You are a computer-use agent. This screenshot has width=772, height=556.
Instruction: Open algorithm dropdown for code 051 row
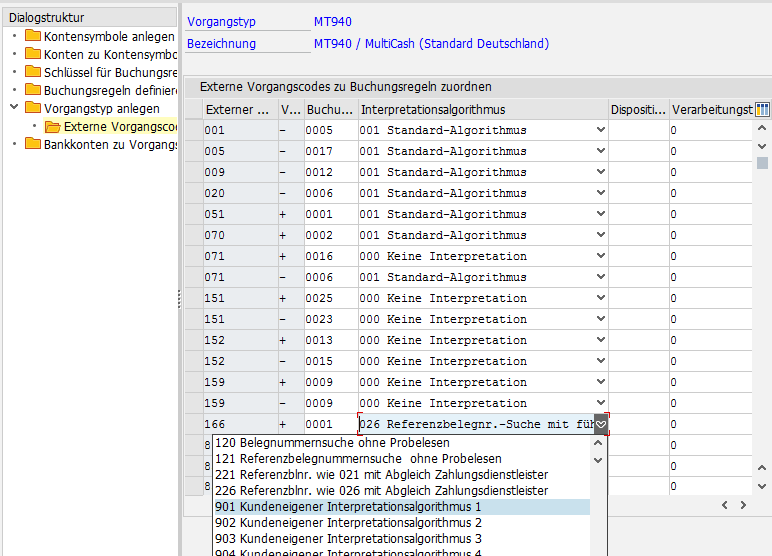pyautogui.click(x=600, y=214)
